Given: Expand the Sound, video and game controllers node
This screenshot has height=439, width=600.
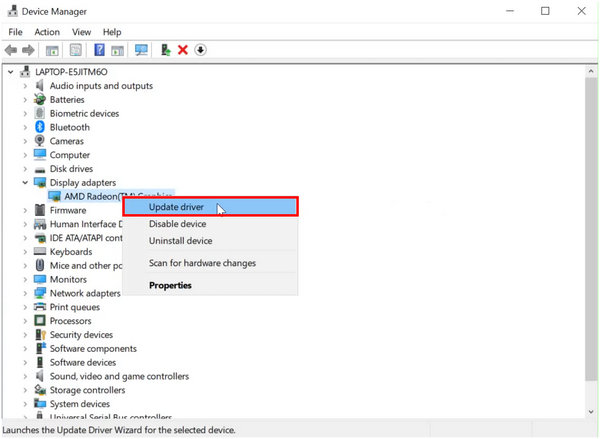Looking at the screenshot, I should pyautogui.click(x=25, y=377).
